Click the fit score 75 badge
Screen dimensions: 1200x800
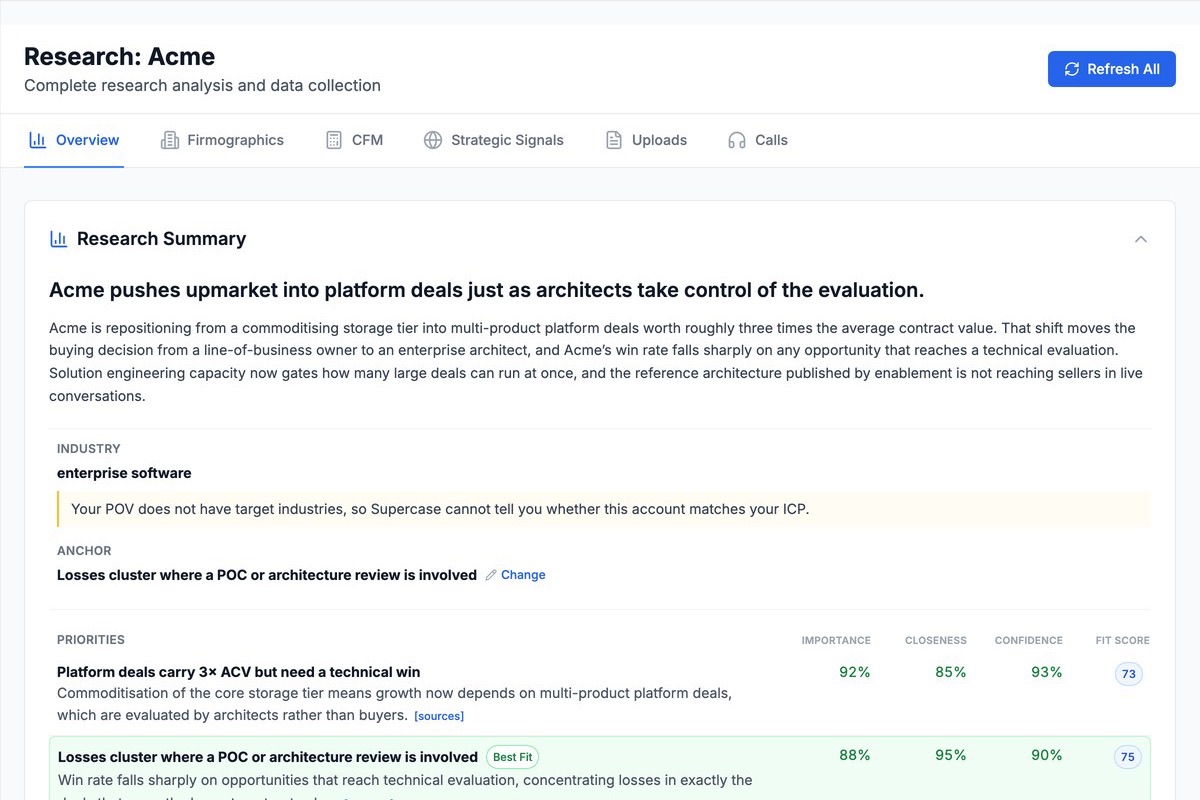click(1128, 757)
